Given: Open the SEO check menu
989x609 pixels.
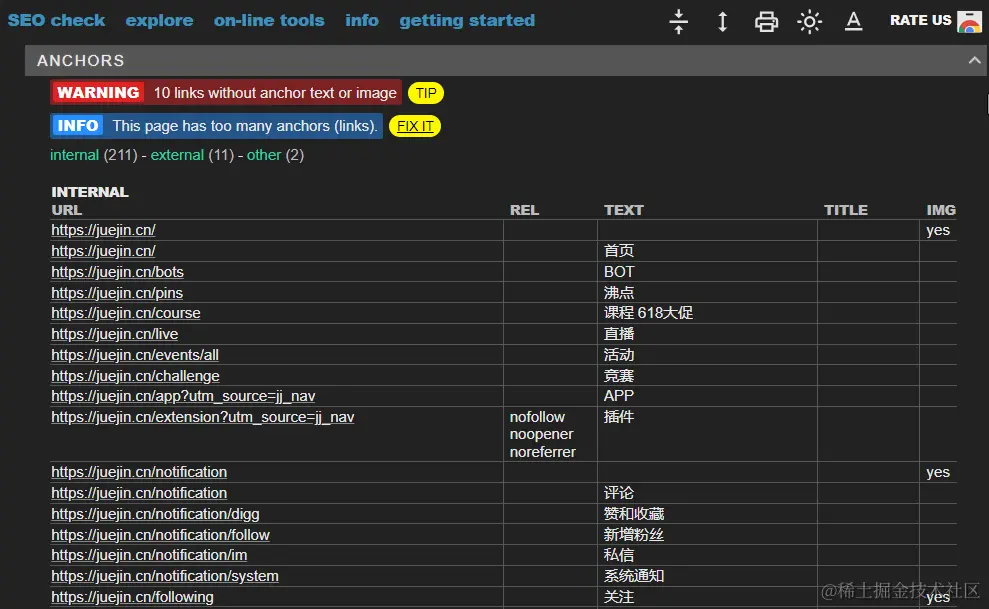Looking at the screenshot, I should [56, 20].
